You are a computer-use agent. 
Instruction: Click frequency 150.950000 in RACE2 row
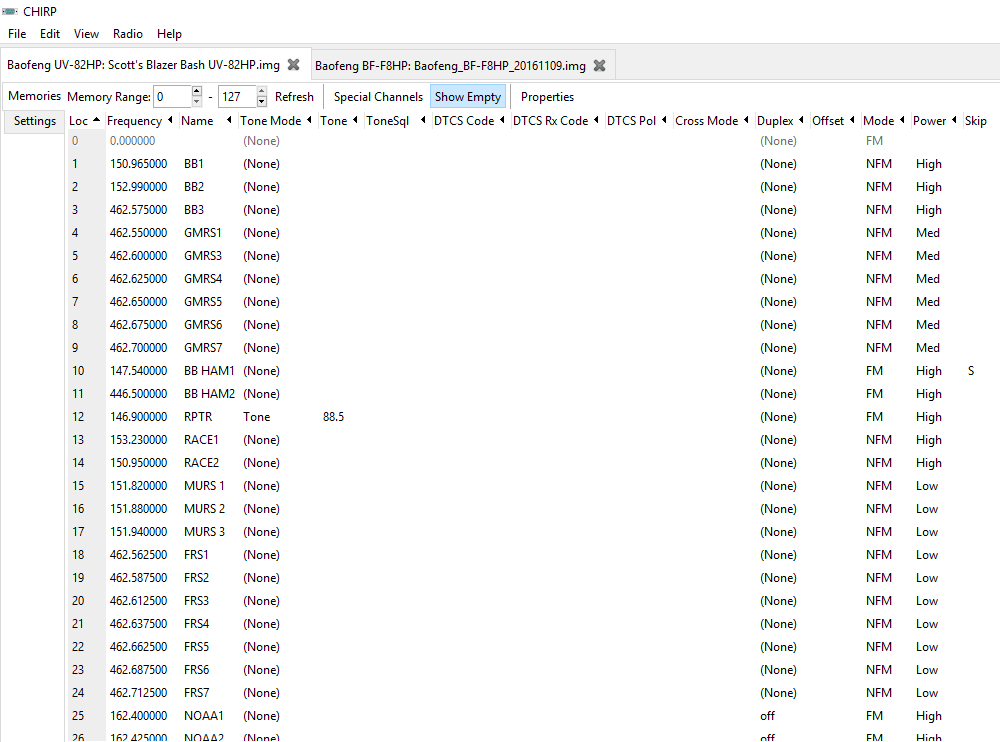pyautogui.click(x=138, y=463)
